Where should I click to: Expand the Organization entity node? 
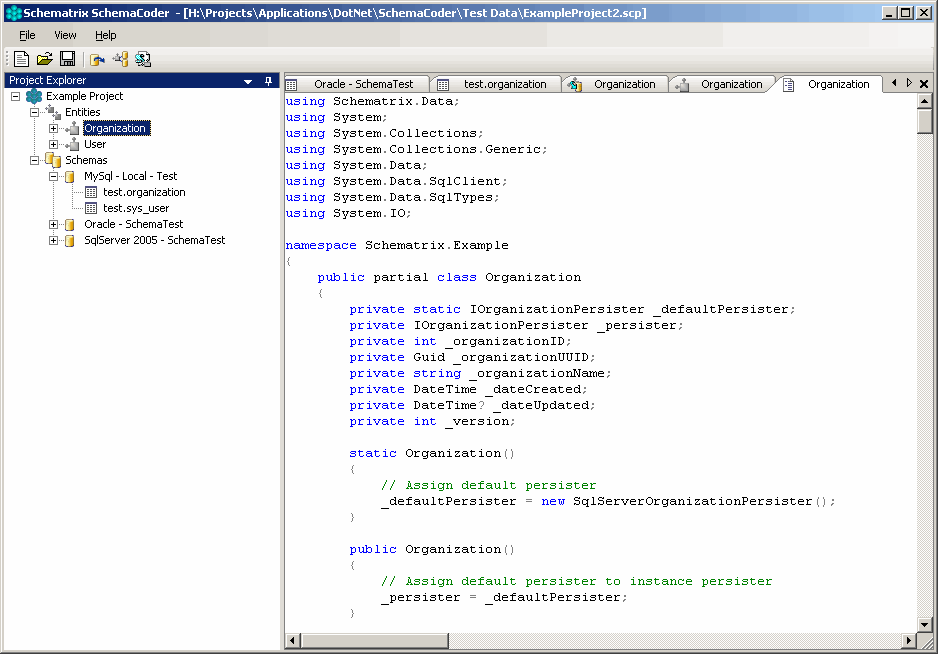(54, 128)
